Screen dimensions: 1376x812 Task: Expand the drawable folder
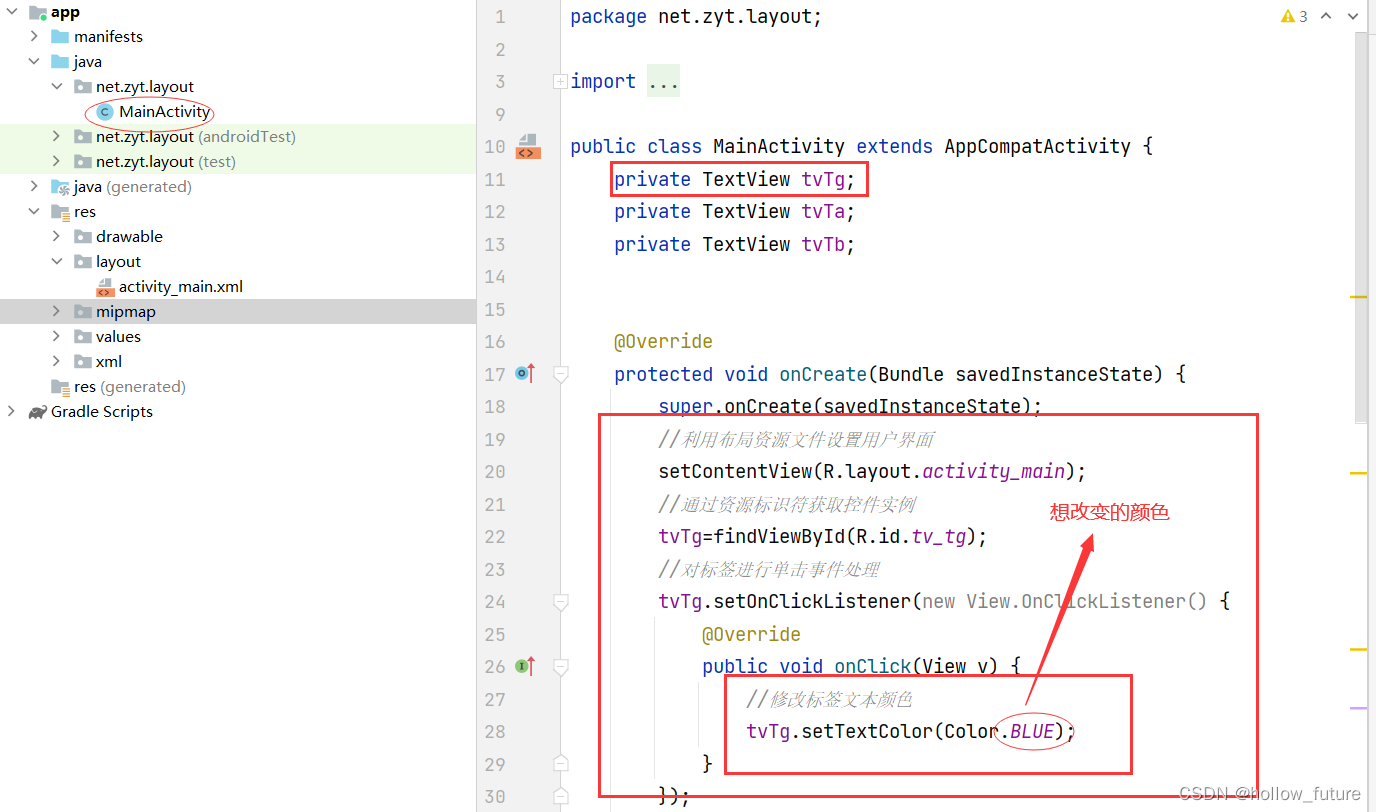[x=57, y=236]
